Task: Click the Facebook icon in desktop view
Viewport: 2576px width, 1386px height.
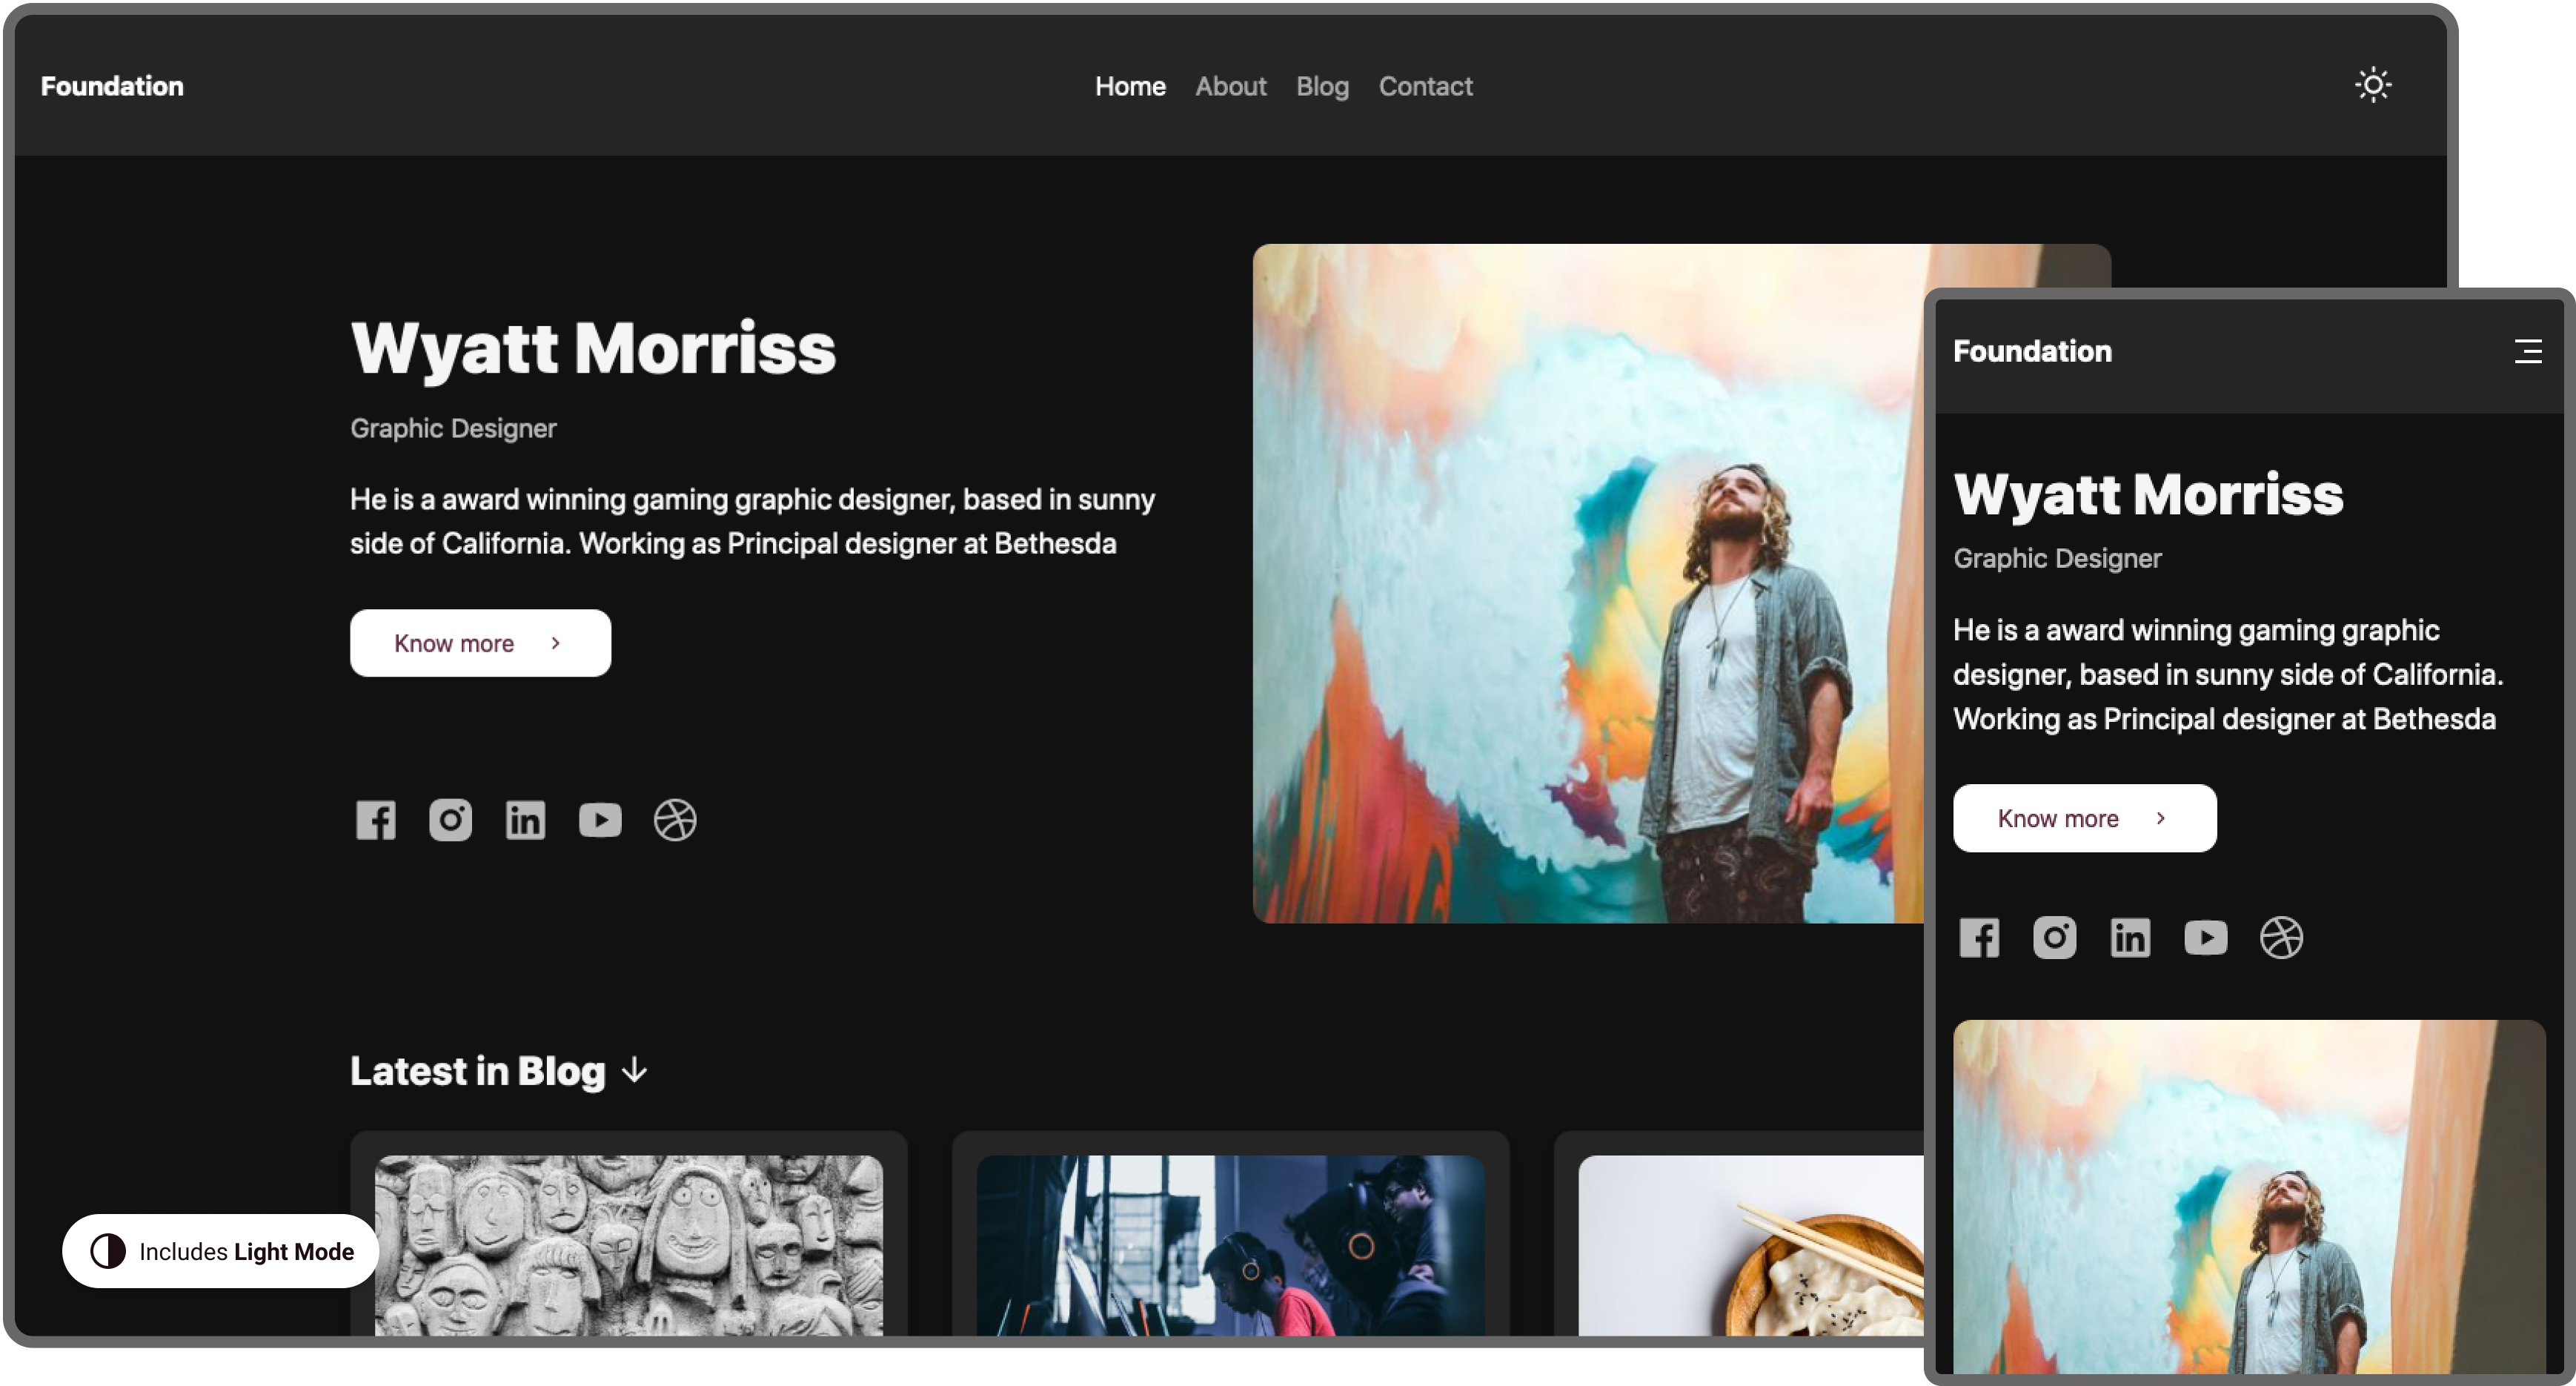Action: coord(376,820)
